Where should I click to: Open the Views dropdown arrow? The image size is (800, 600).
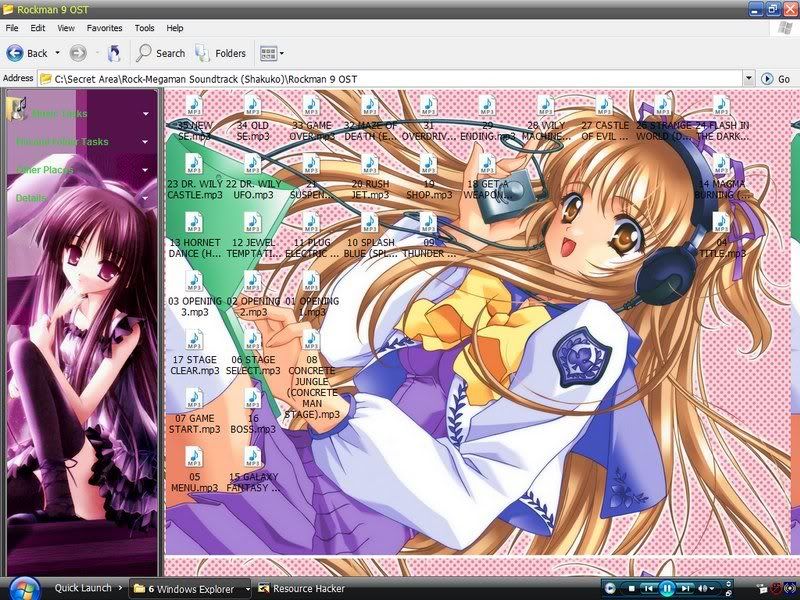(x=282, y=53)
